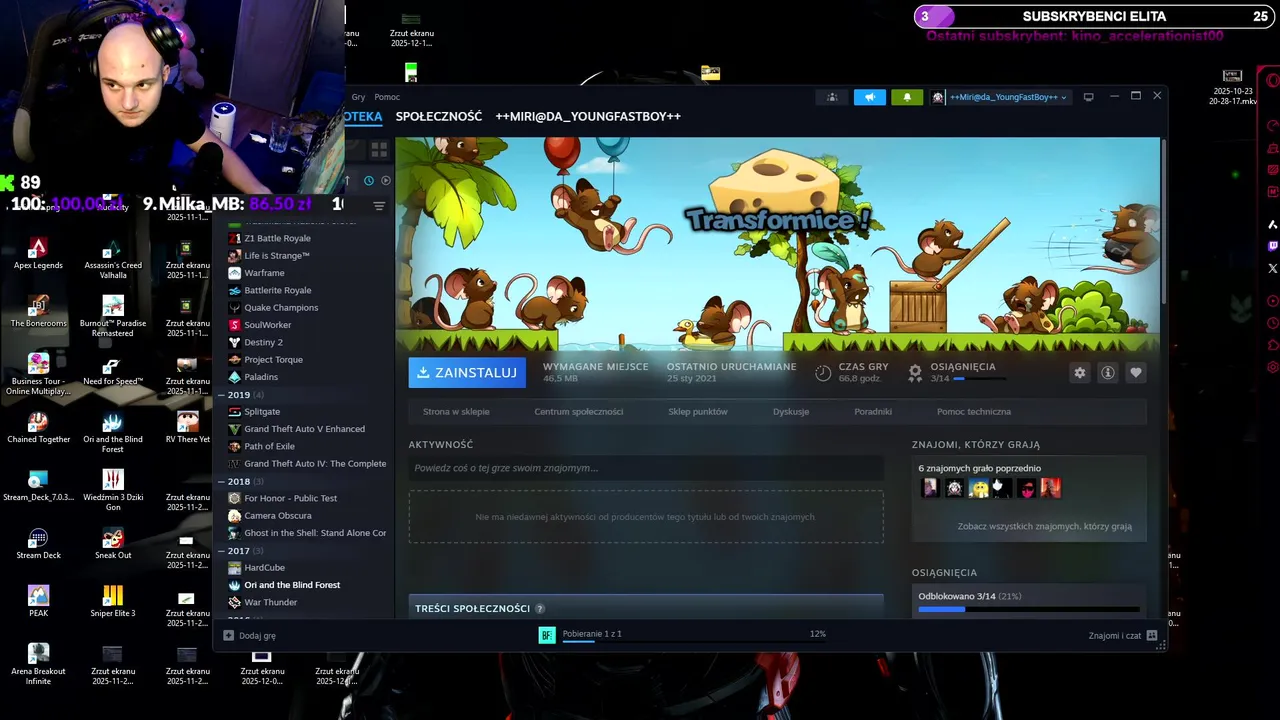1280x720 pixels.
Task: Open Znajomi i czat panel
Action: click(x=1122, y=635)
